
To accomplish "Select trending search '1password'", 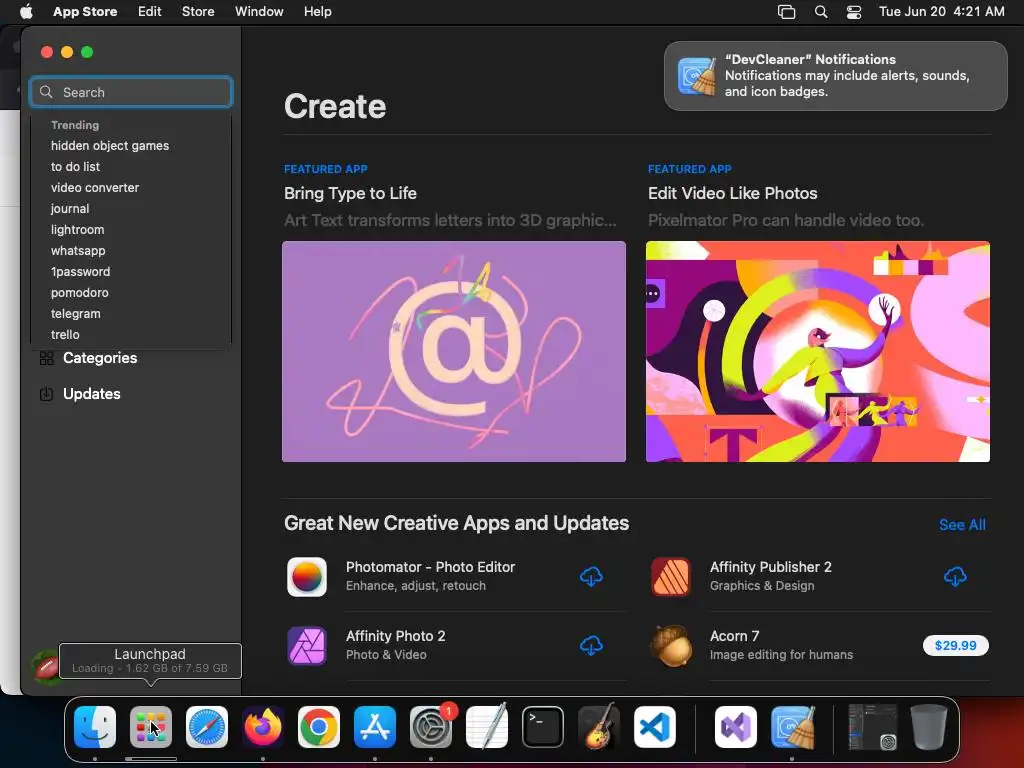I will 80,272.
